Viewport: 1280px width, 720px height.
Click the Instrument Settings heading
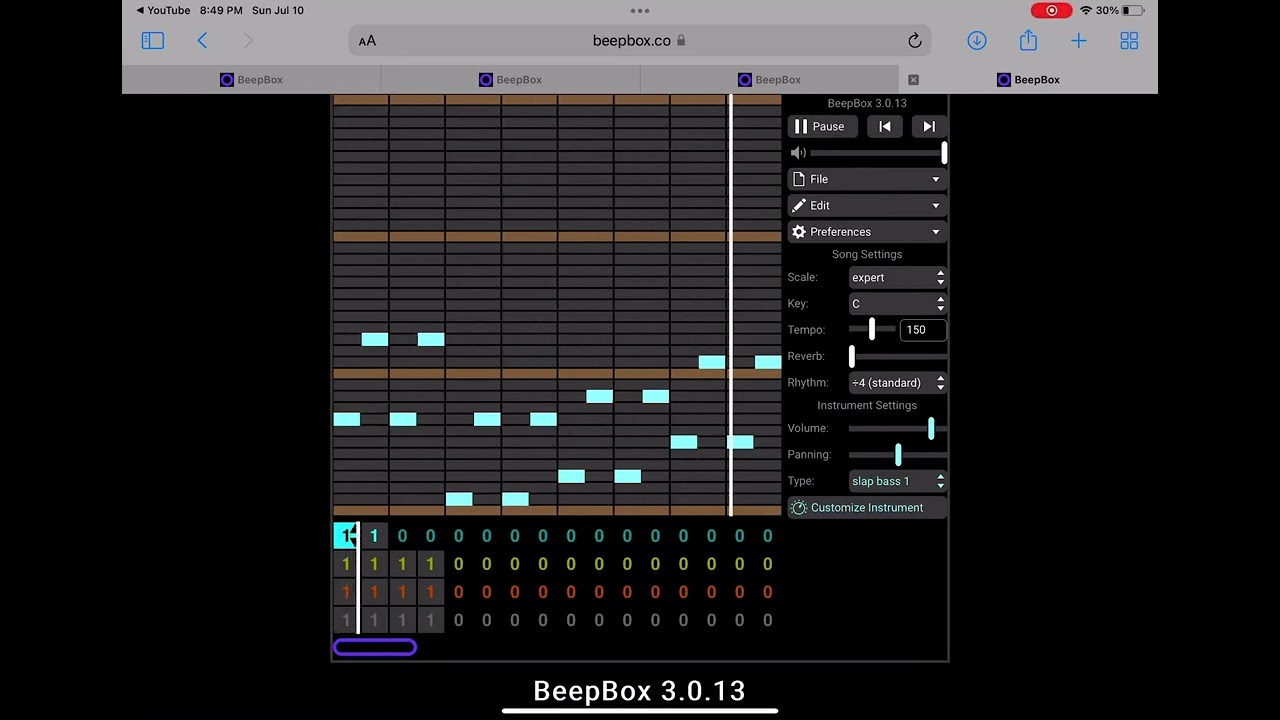867,405
